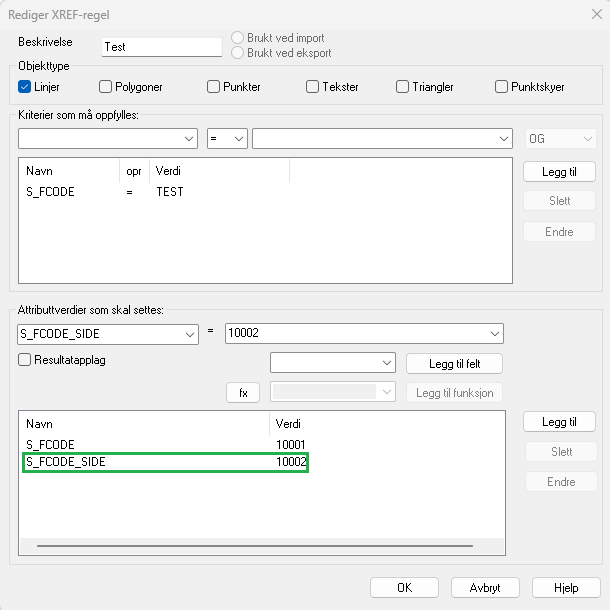
Task: Uncheck the Linjer checkbox
Action: tap(25, 87)
